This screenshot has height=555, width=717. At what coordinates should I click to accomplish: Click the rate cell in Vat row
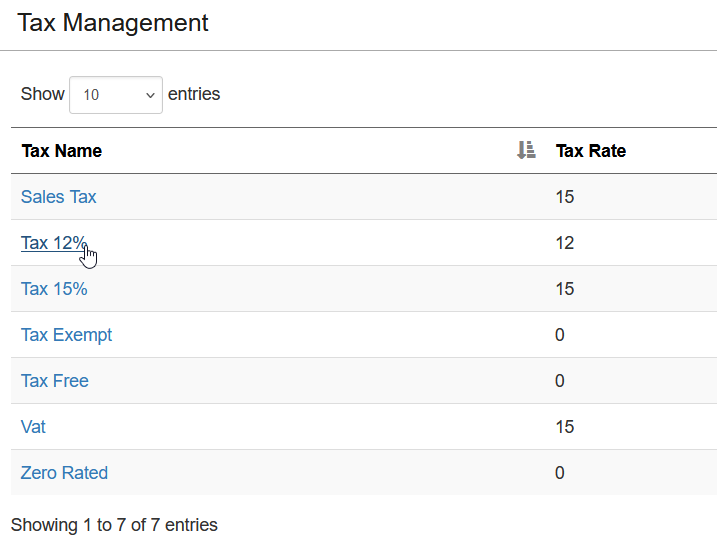[x=565, y=427]
